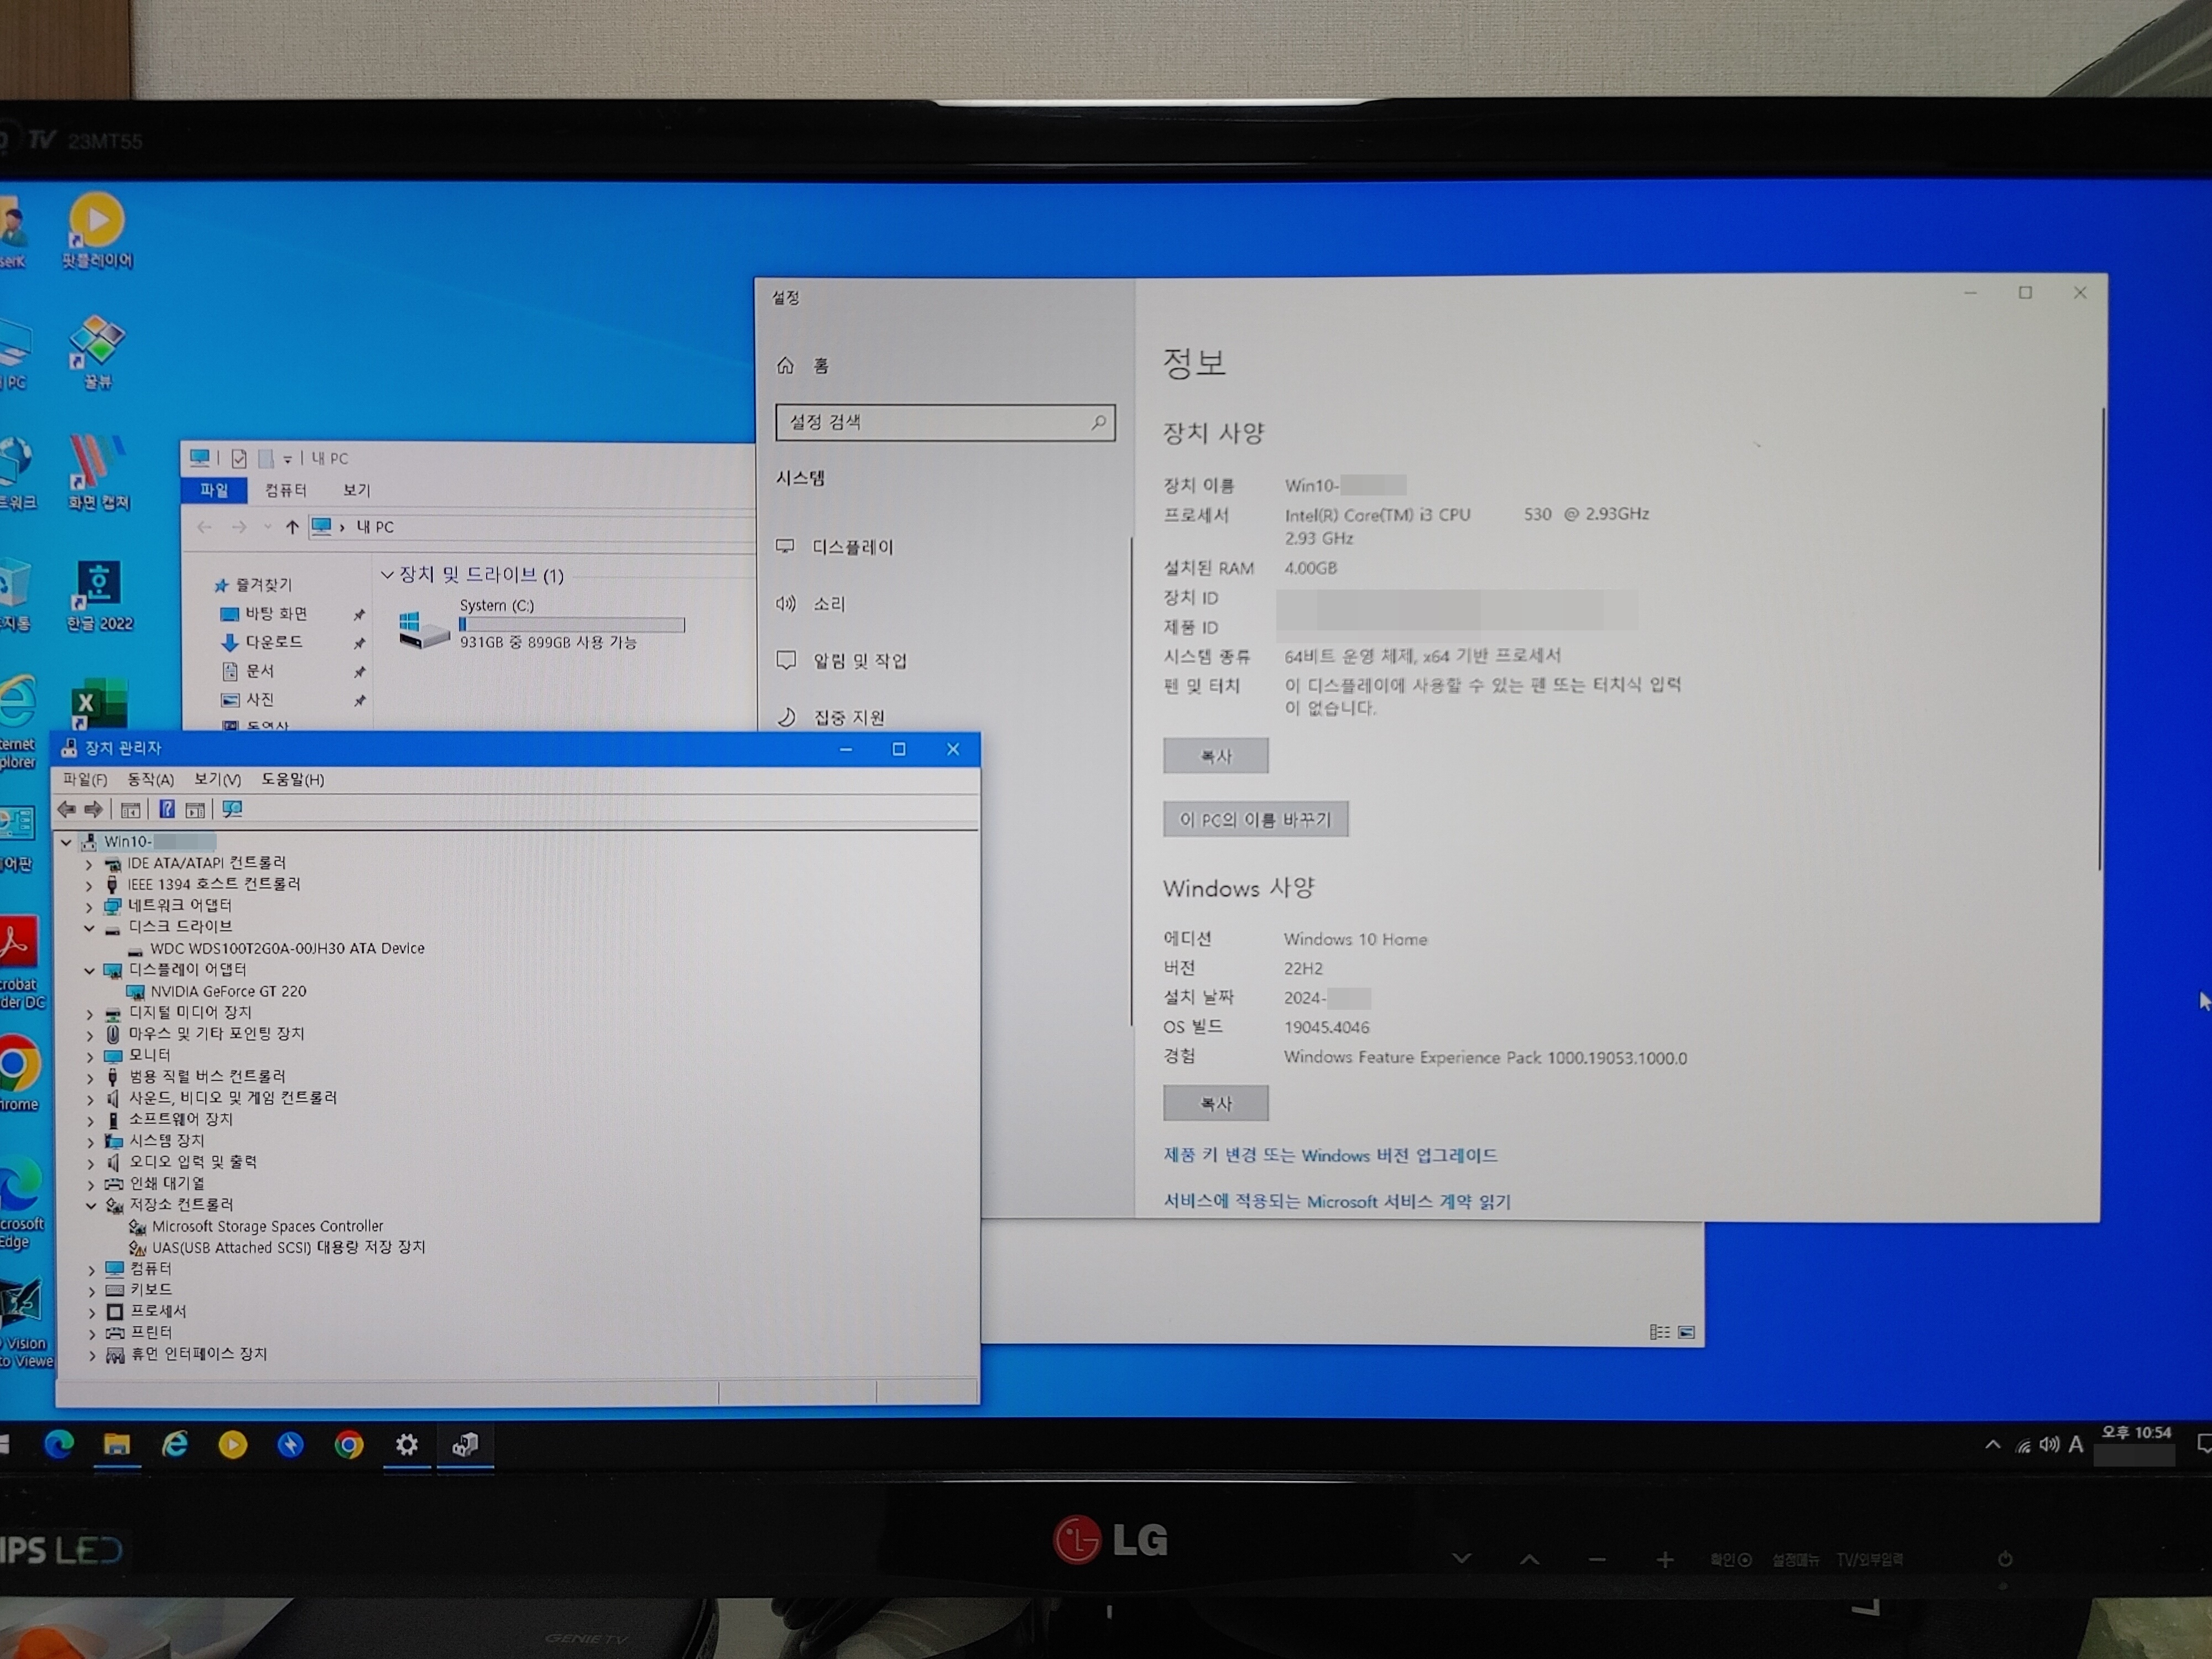Click the Chrome icon on the taskbar
The height and width of the screenshot is (1659, 2212).
[x=349, y=1444]
